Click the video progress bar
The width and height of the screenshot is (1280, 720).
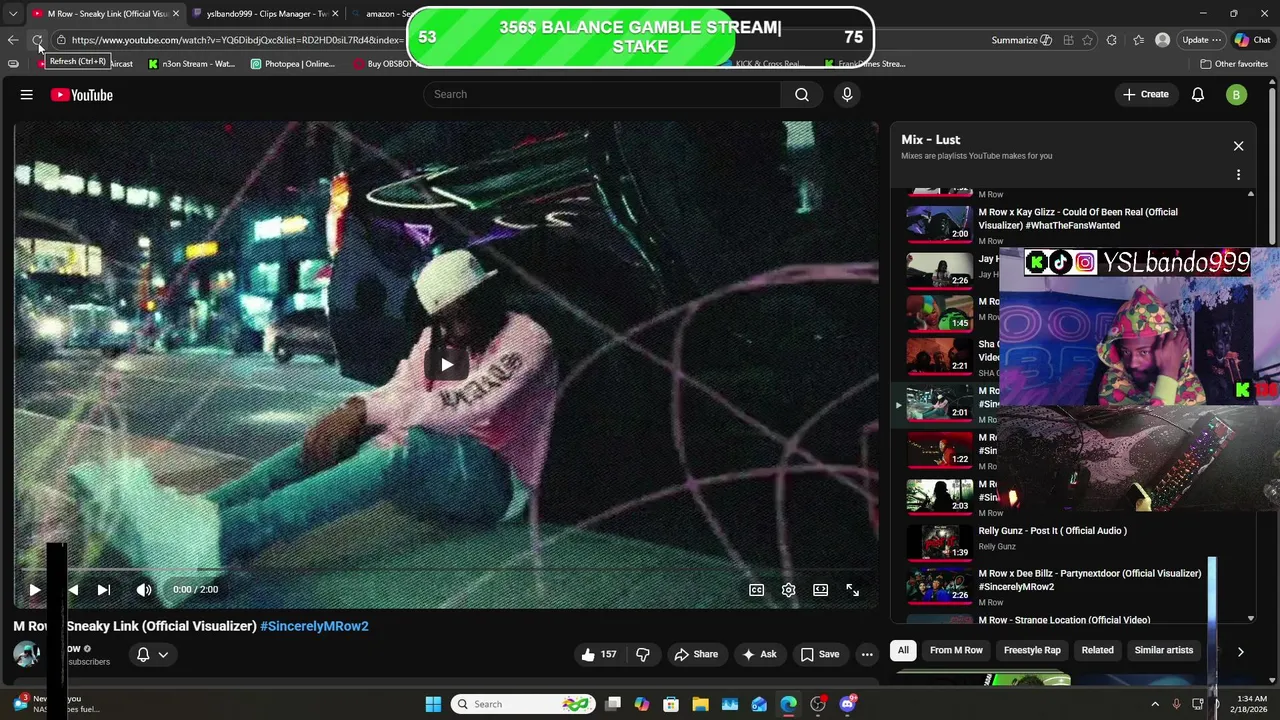pyautogui.click(x=446, y=570)
